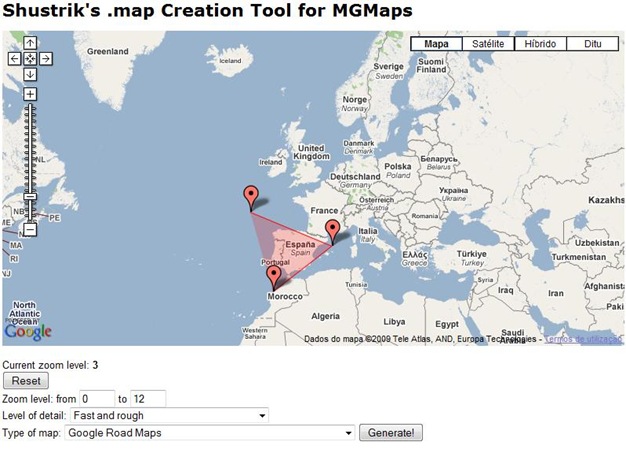Switch to the Ditu map view
This screenshot has width=626, height=453.
pos(592,44)
